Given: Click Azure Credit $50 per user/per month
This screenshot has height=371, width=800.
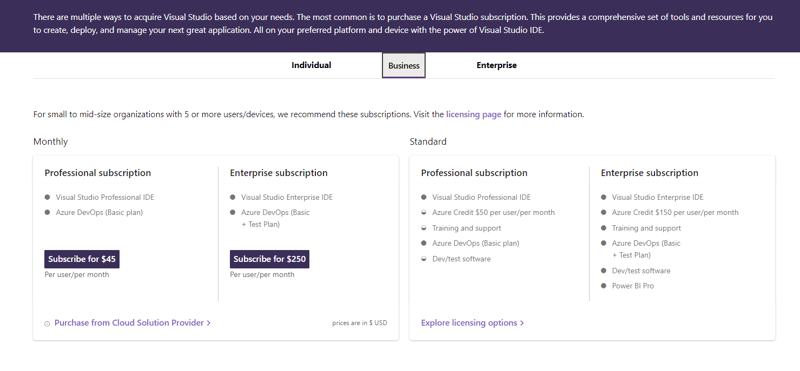Looking at the screenshot, I should 493,213.
